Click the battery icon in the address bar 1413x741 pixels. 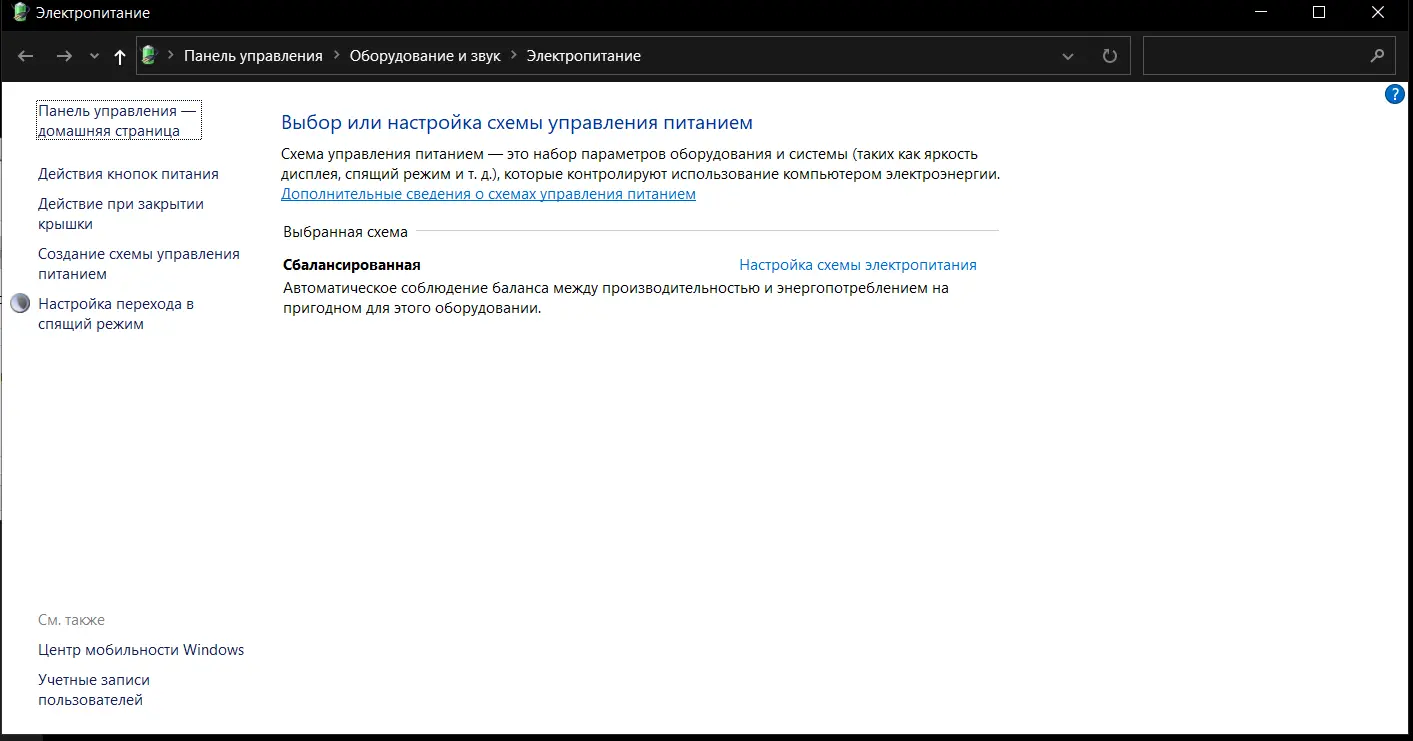tap(149, 56)
